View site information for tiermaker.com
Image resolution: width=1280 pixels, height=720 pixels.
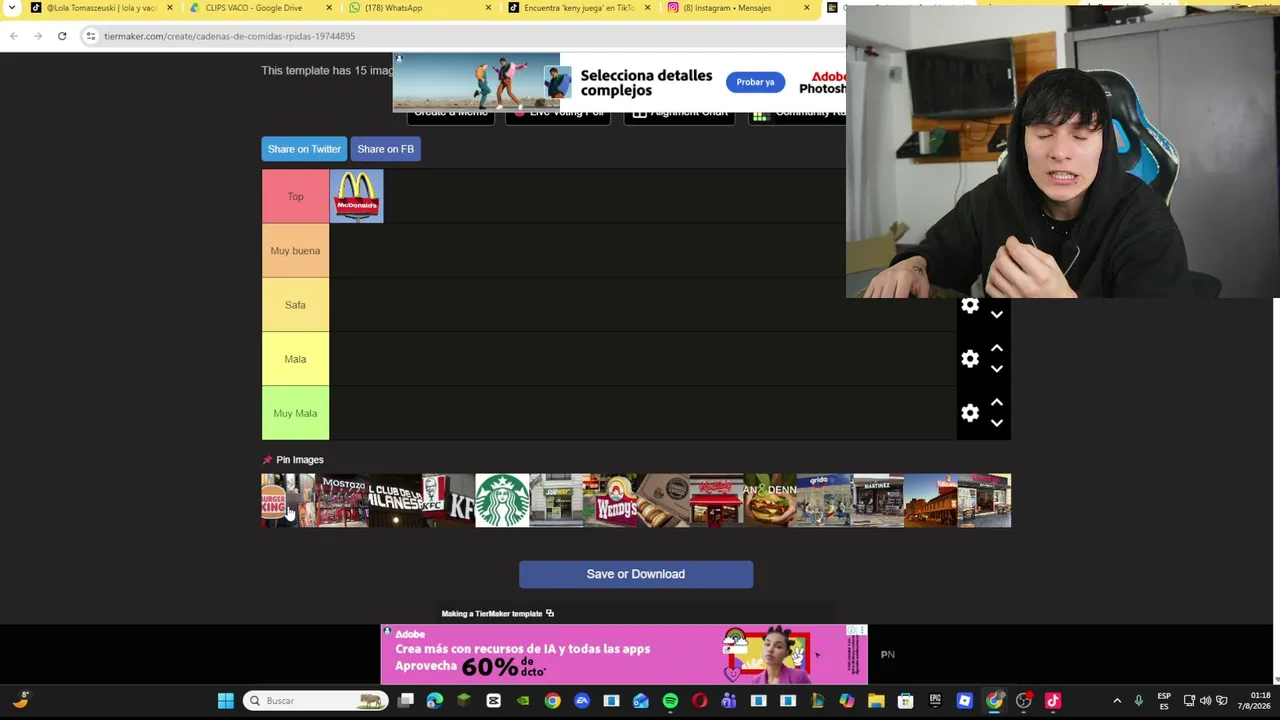[x=91, y=36]
